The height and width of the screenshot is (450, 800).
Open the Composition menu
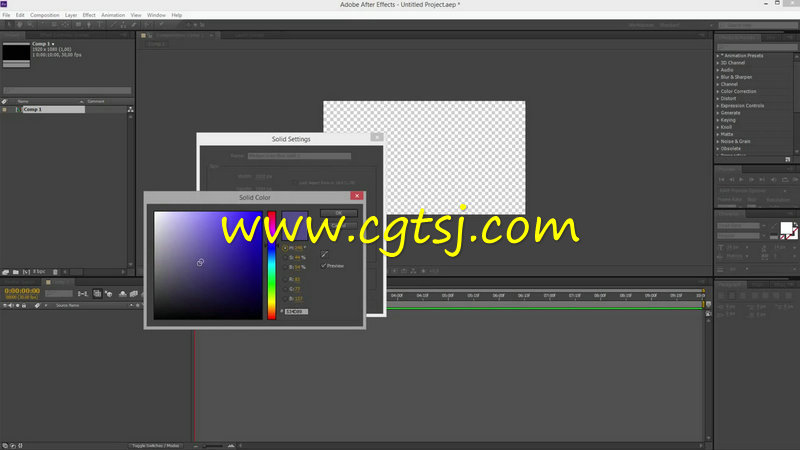click(x=45, y=15)
